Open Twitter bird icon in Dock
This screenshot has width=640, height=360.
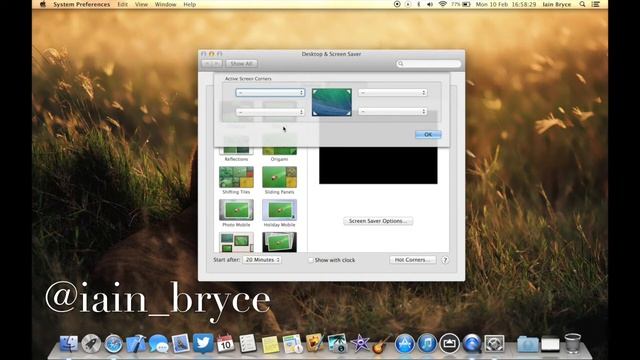tap(203, 343)
